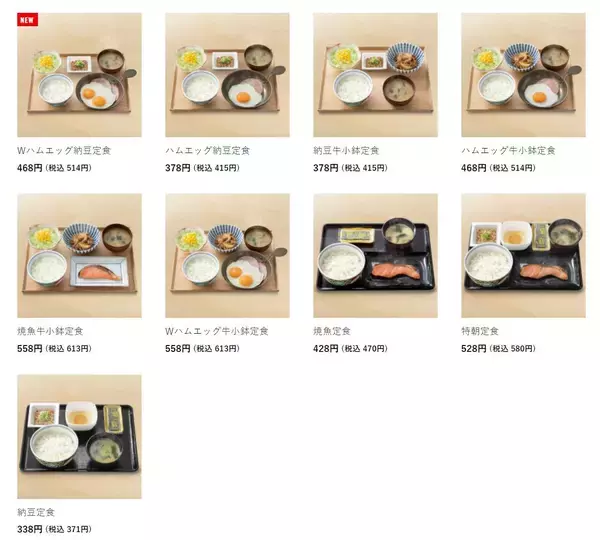Open the Wハムエッグ牛小鉢定食 photo
The height and width of the screenshot is (540, 600).
(227, 256)
